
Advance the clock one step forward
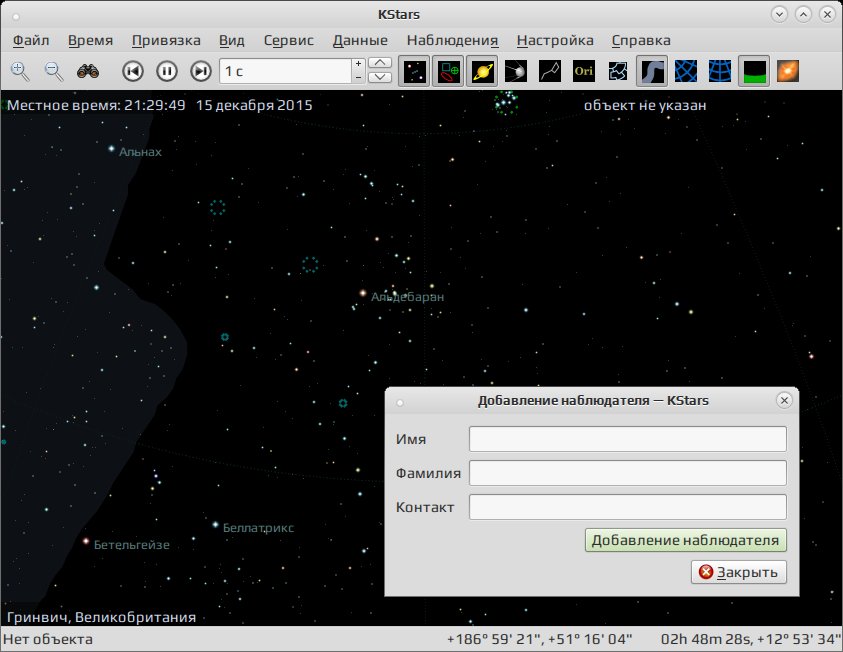click(201, 71)
